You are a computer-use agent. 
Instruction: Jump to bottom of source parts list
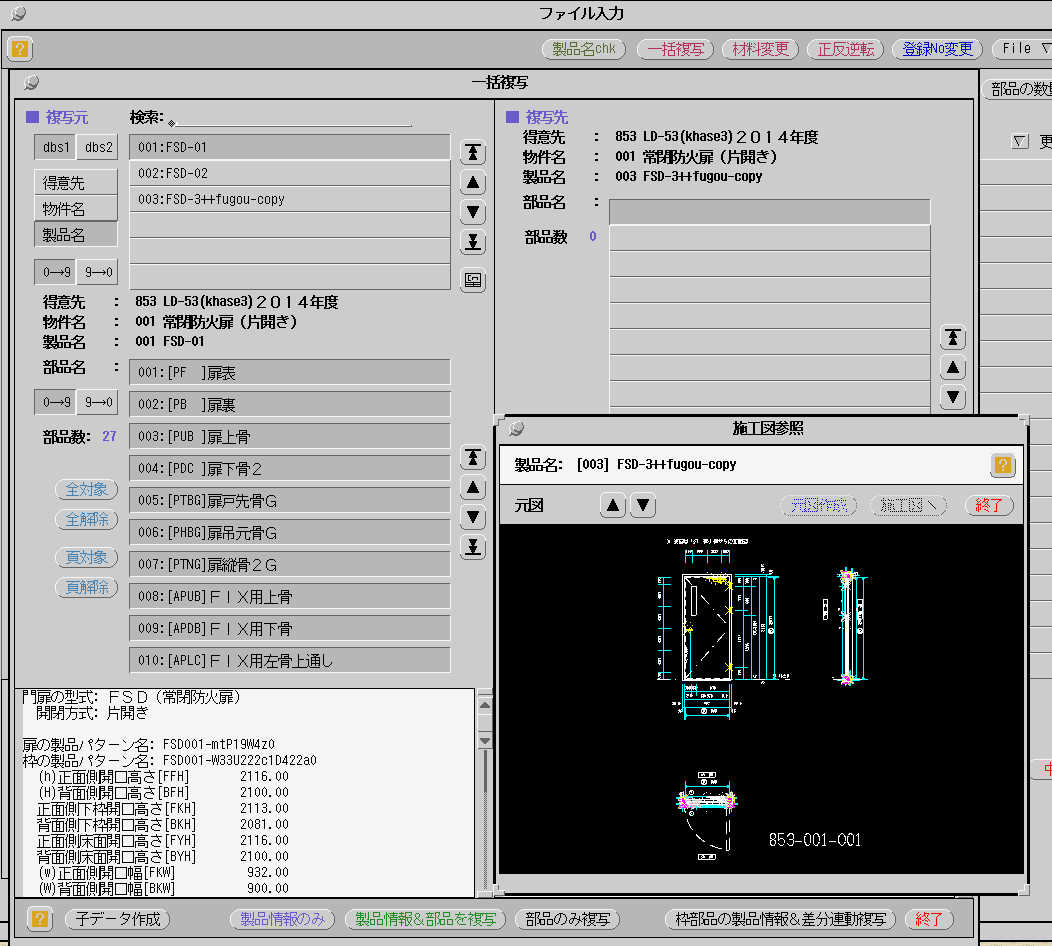[473, 547]
